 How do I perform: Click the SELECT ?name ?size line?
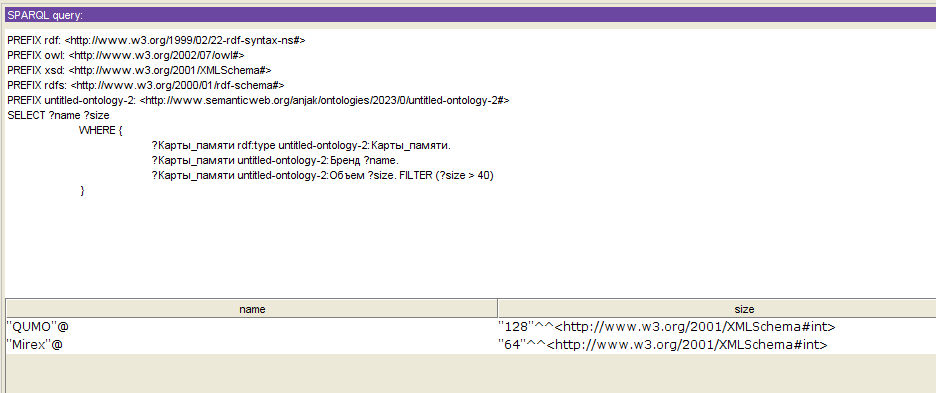[x=58, y=115]
